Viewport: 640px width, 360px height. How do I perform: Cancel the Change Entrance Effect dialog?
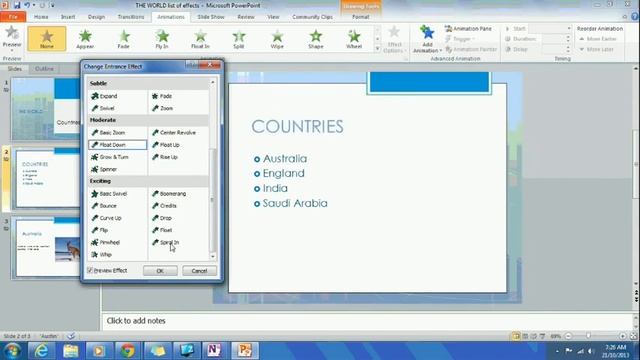pos(199,271)
